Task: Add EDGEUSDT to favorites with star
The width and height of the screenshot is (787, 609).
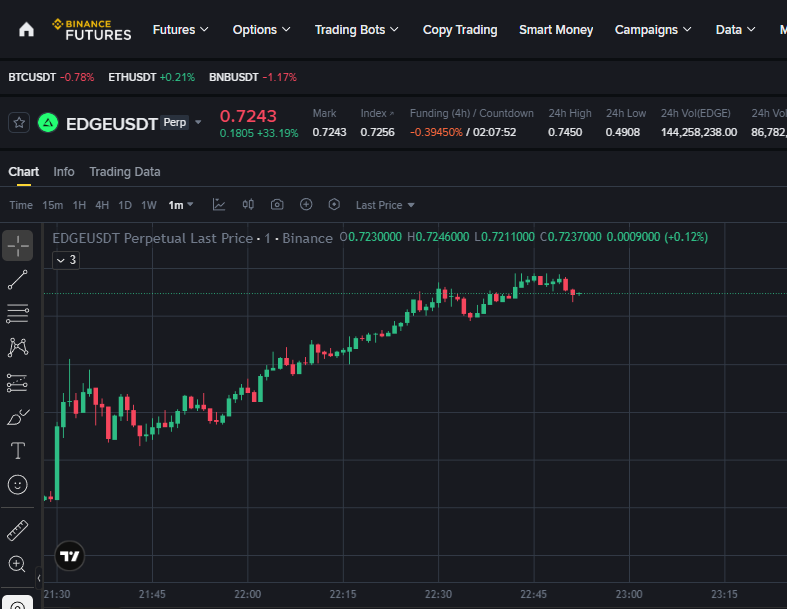Action: (19, 123)
